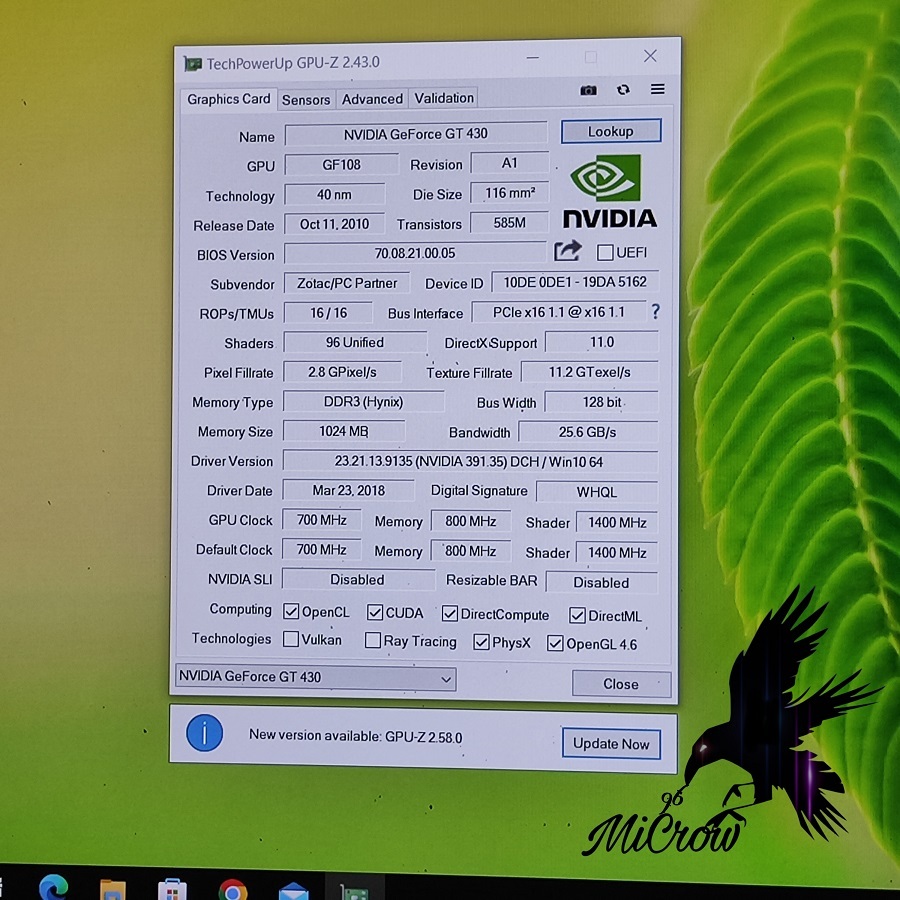Switch to the Sensors tab
Viewport: 900px width, 900px height.
click(x=306, y=99)
